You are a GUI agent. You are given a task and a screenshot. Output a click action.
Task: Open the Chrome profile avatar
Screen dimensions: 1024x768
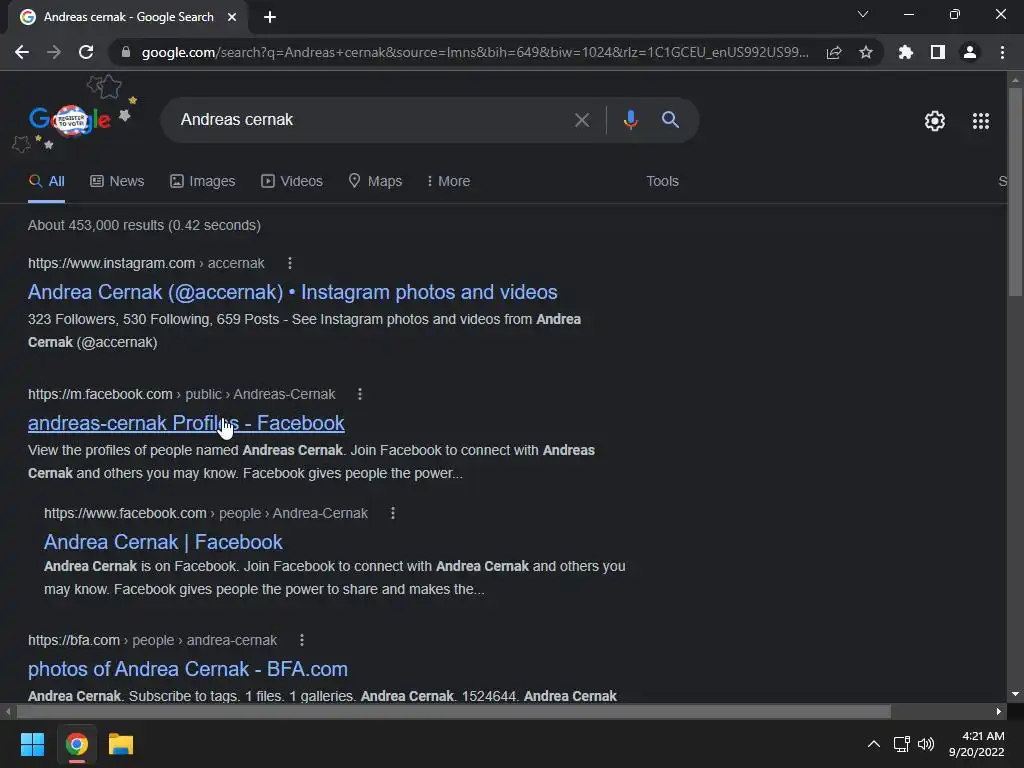point(970,52)
